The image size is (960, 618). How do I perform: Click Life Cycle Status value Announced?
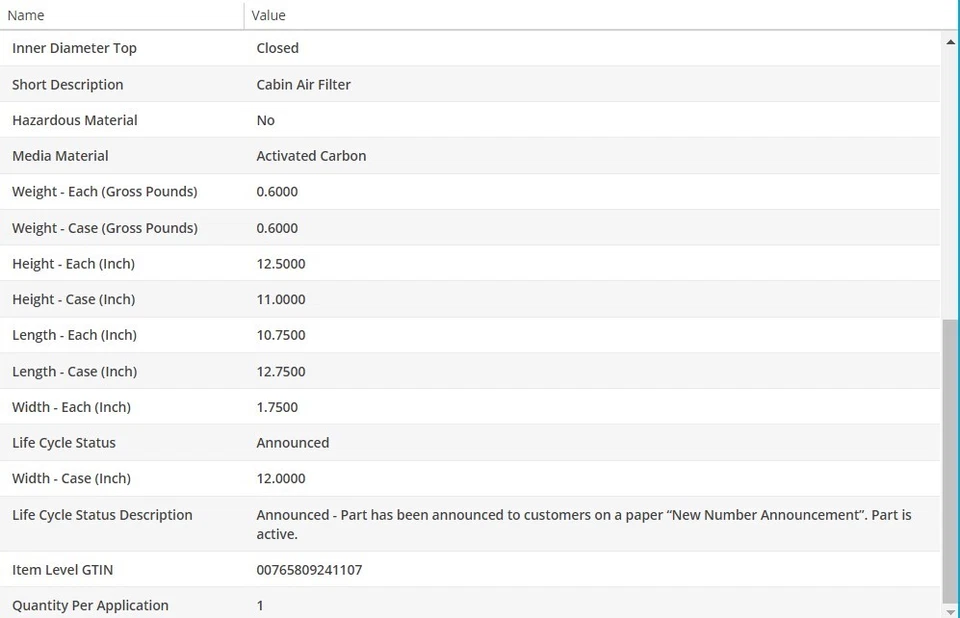[292, 443]
